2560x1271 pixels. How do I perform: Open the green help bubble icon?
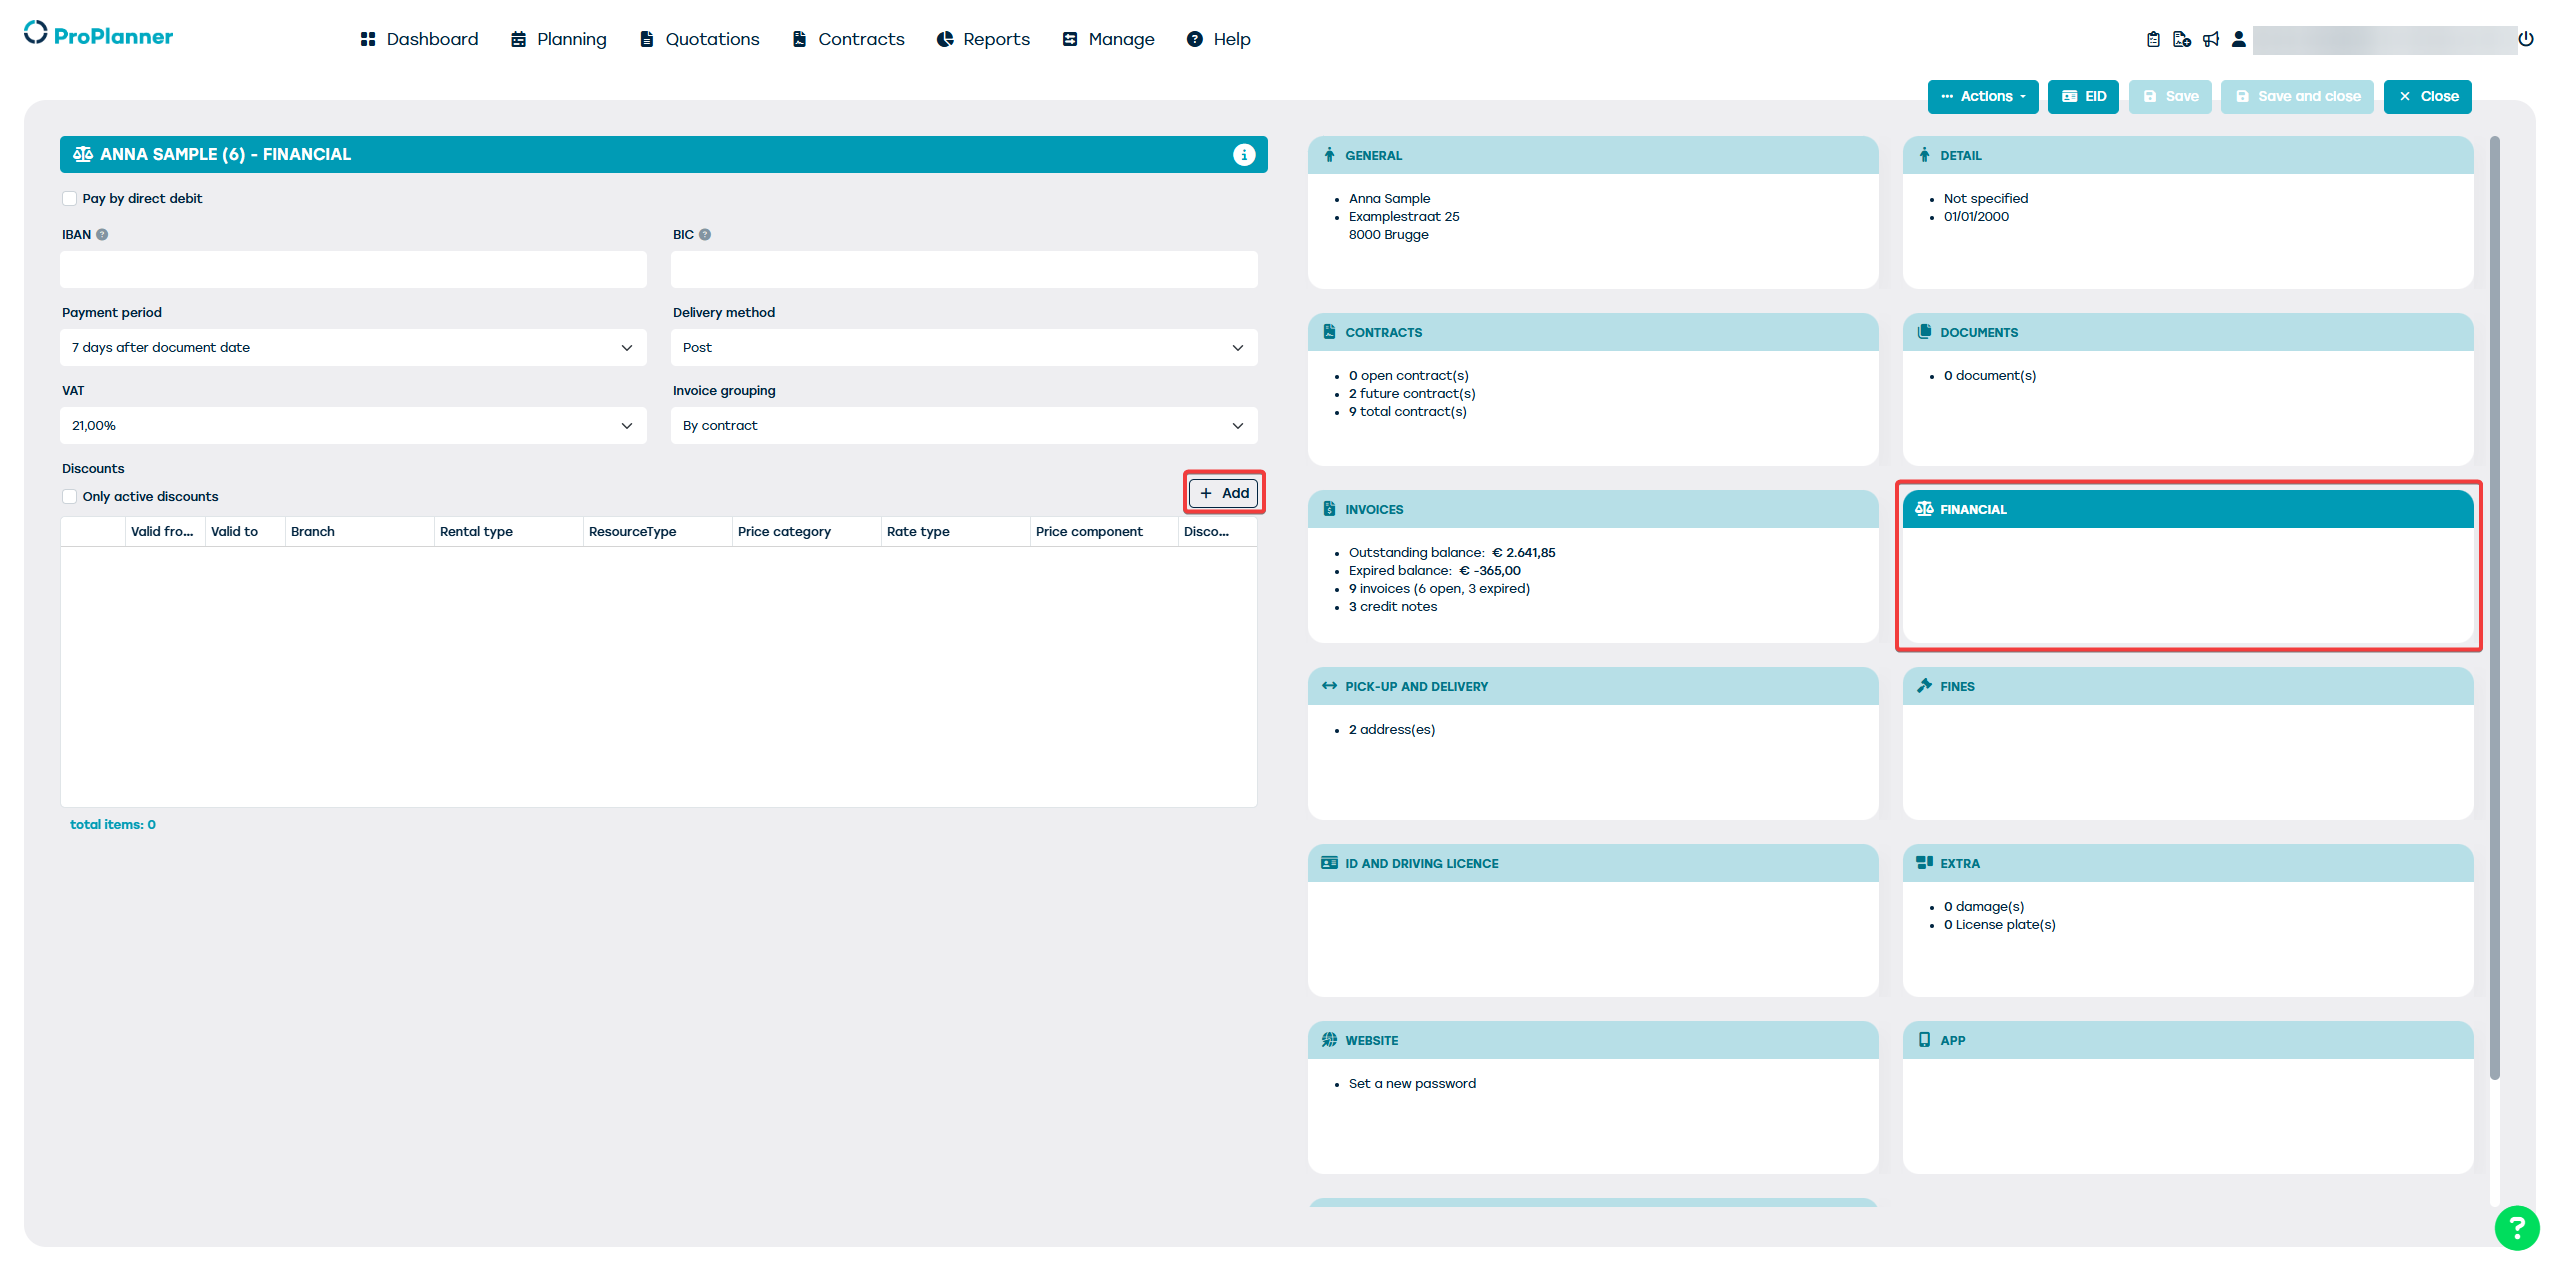(x=2517, y=1227)
